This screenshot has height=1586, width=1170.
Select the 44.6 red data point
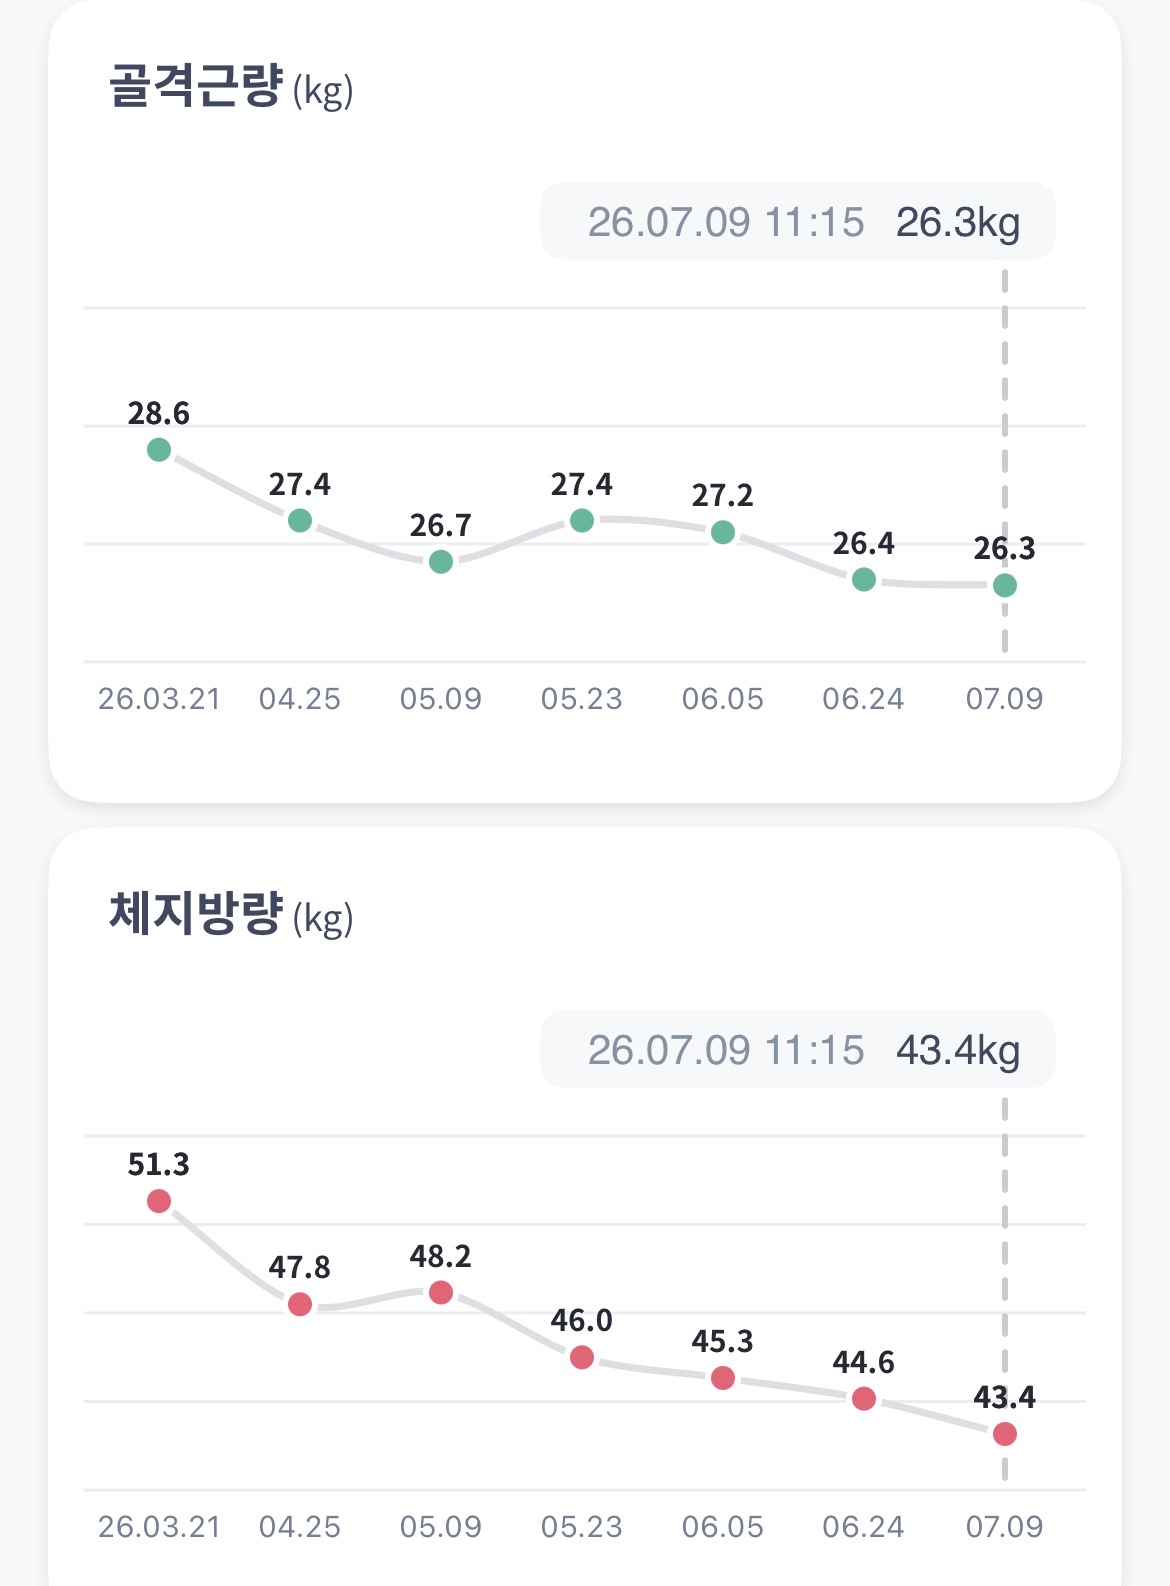click(x=864, y=1399)
